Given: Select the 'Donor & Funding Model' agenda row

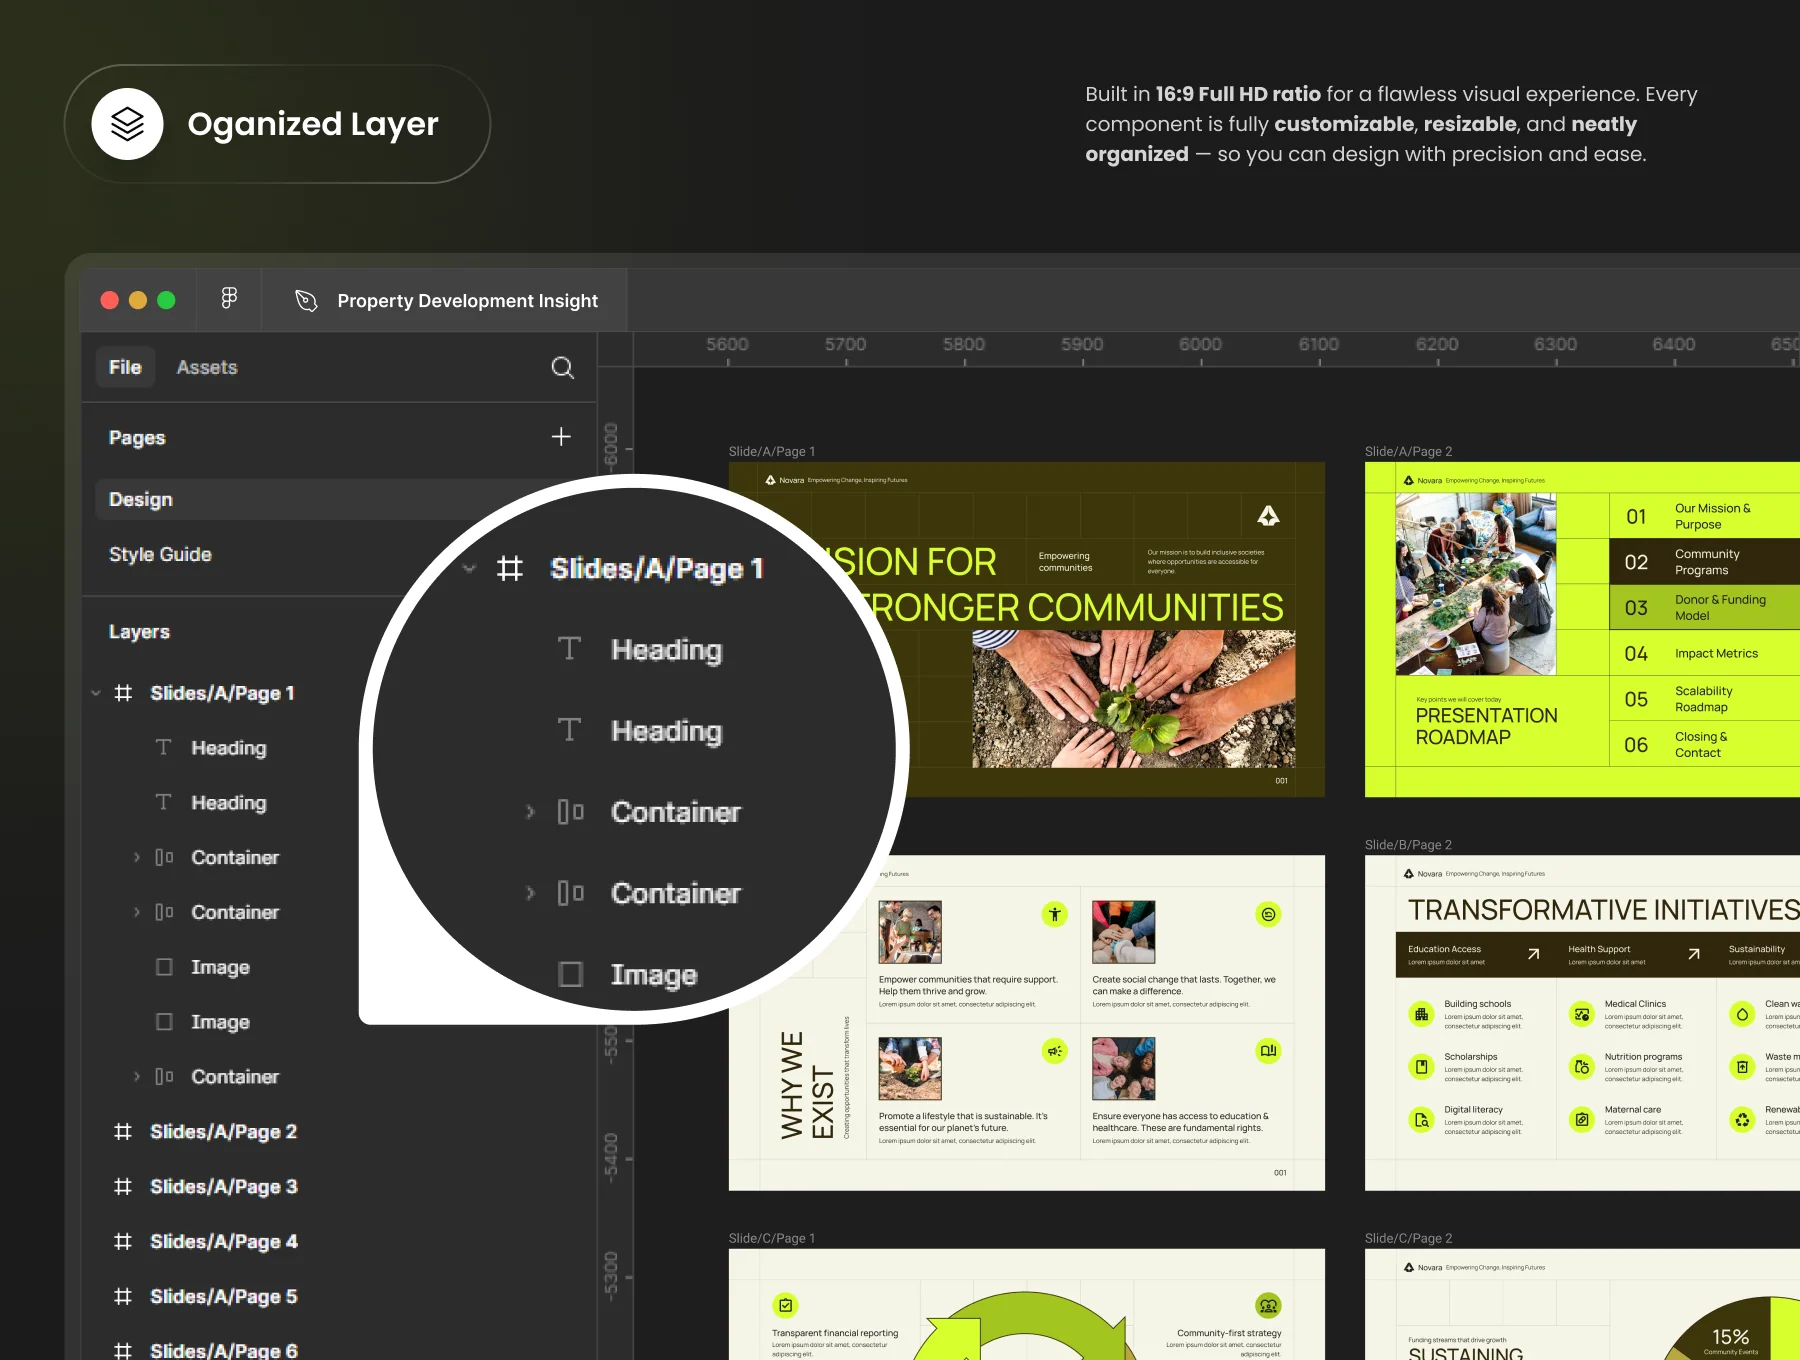Looking at the screenshot, I should click(1705, 607).
